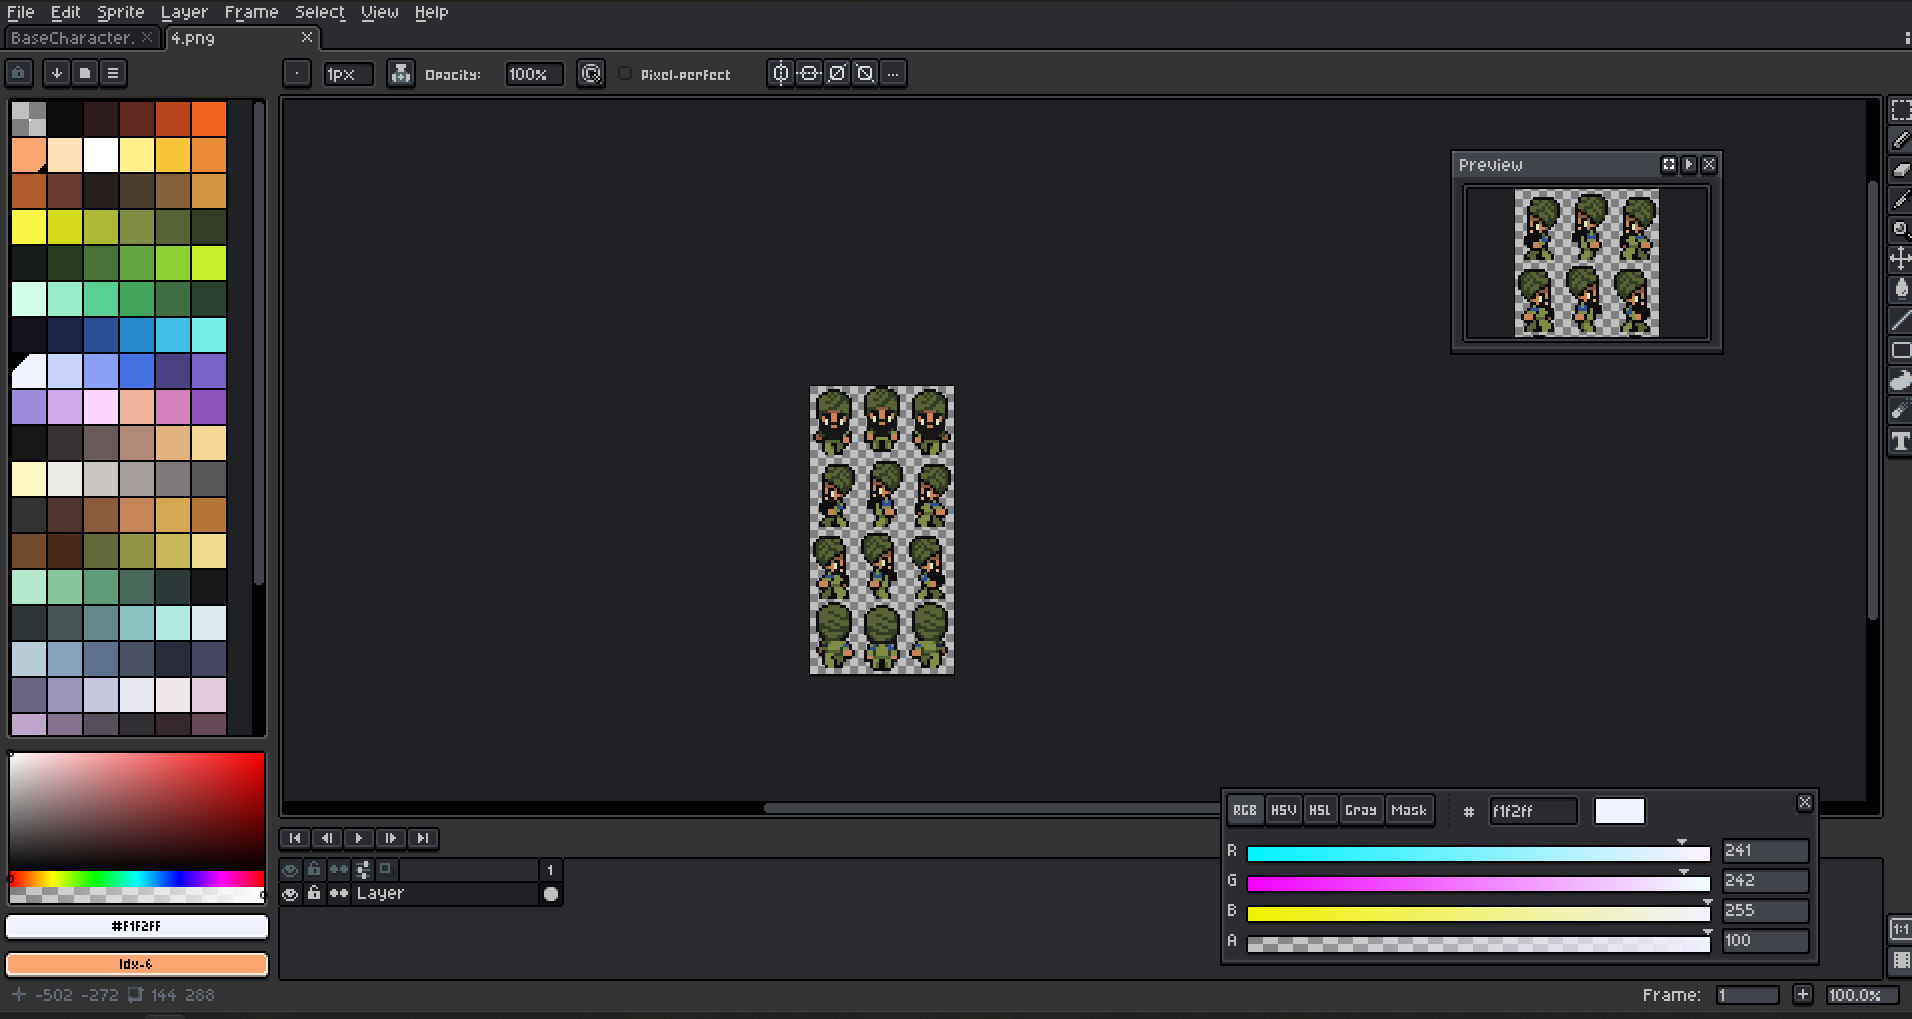Select the Eraser tool
The height and width of the screenshot is (1019, 1912).
point(1900,169)
